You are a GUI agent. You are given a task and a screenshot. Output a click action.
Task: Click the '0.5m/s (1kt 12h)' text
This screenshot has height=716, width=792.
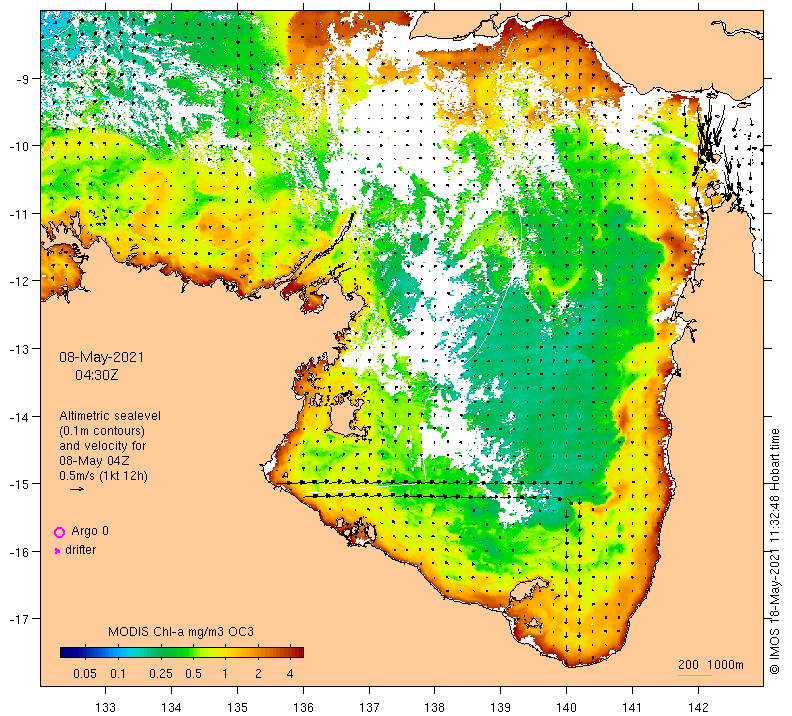104,476
